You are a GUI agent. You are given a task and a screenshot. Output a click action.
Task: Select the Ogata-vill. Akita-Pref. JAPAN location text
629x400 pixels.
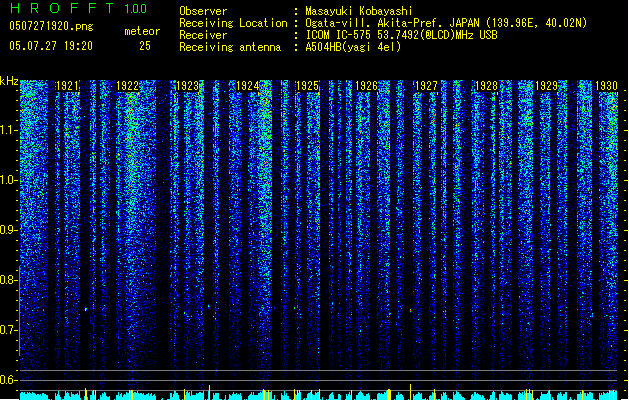tap(446, 23)
